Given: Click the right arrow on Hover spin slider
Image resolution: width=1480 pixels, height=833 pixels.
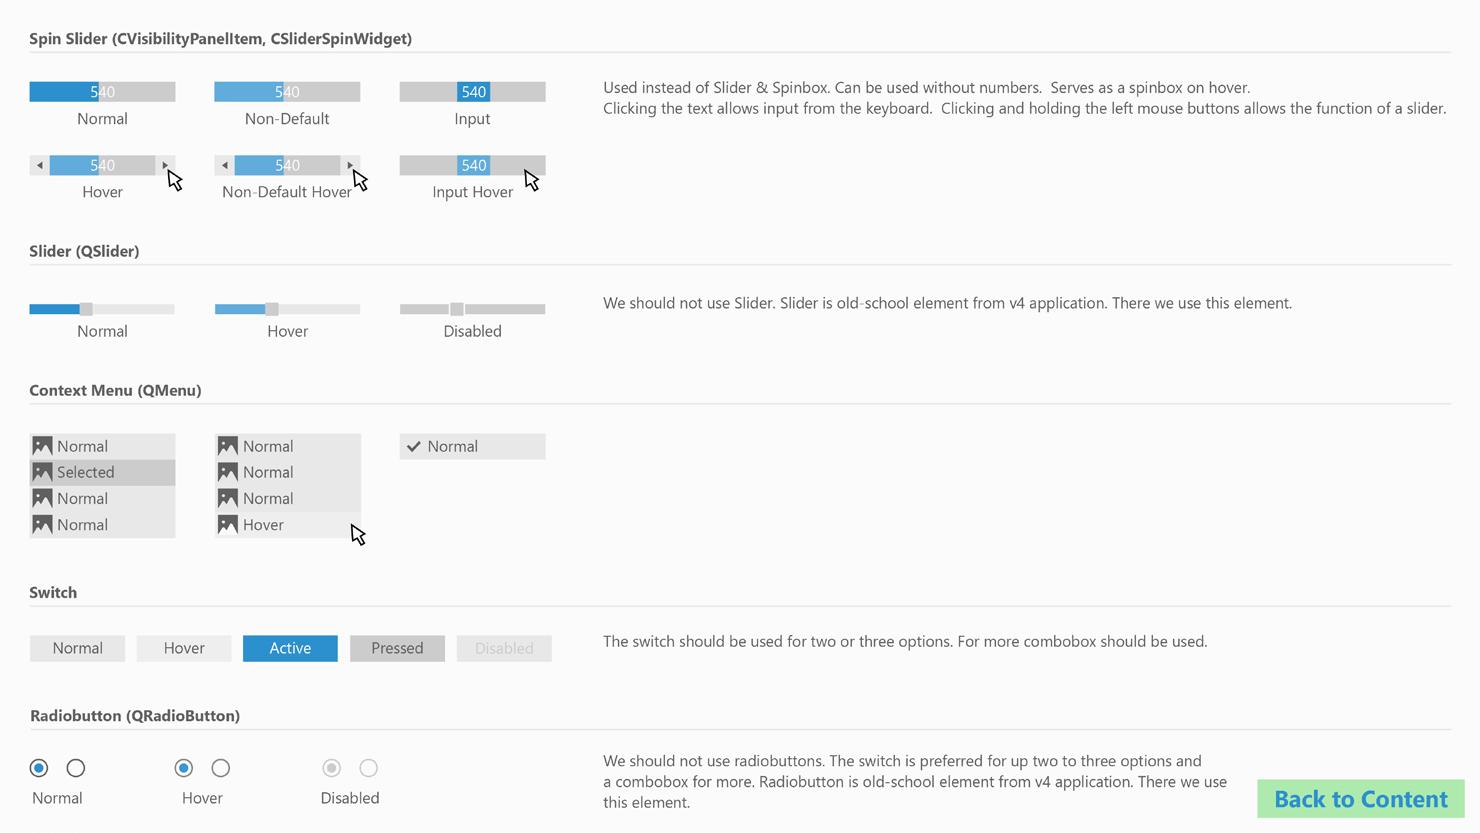Looking at the screenshot, I should click(165, 165).
